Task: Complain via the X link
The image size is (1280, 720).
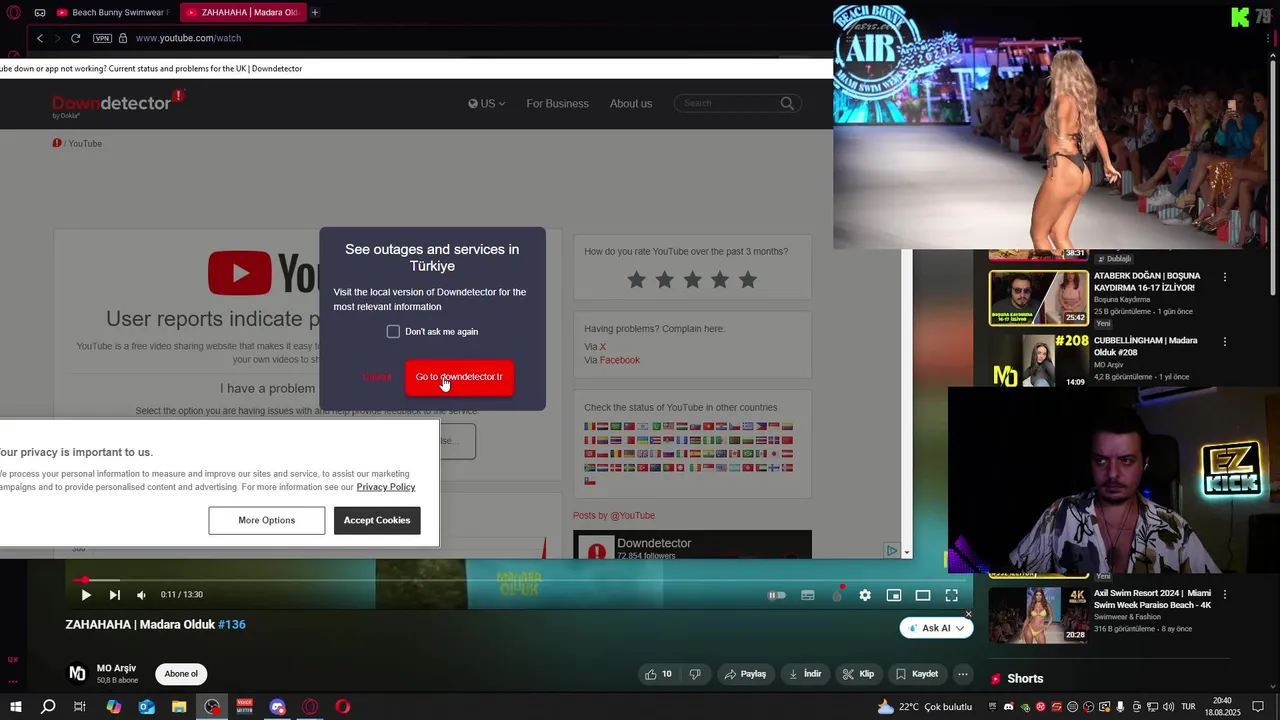Action: pyautogui.click(x=602, y=347)
